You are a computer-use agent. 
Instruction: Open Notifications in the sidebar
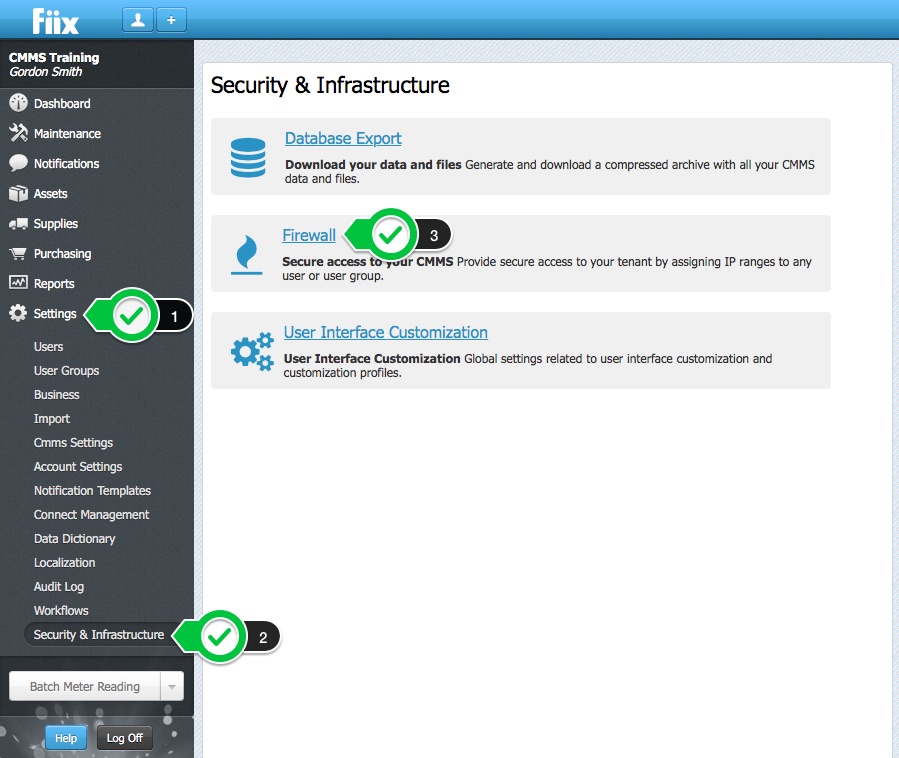coord(66,163)
